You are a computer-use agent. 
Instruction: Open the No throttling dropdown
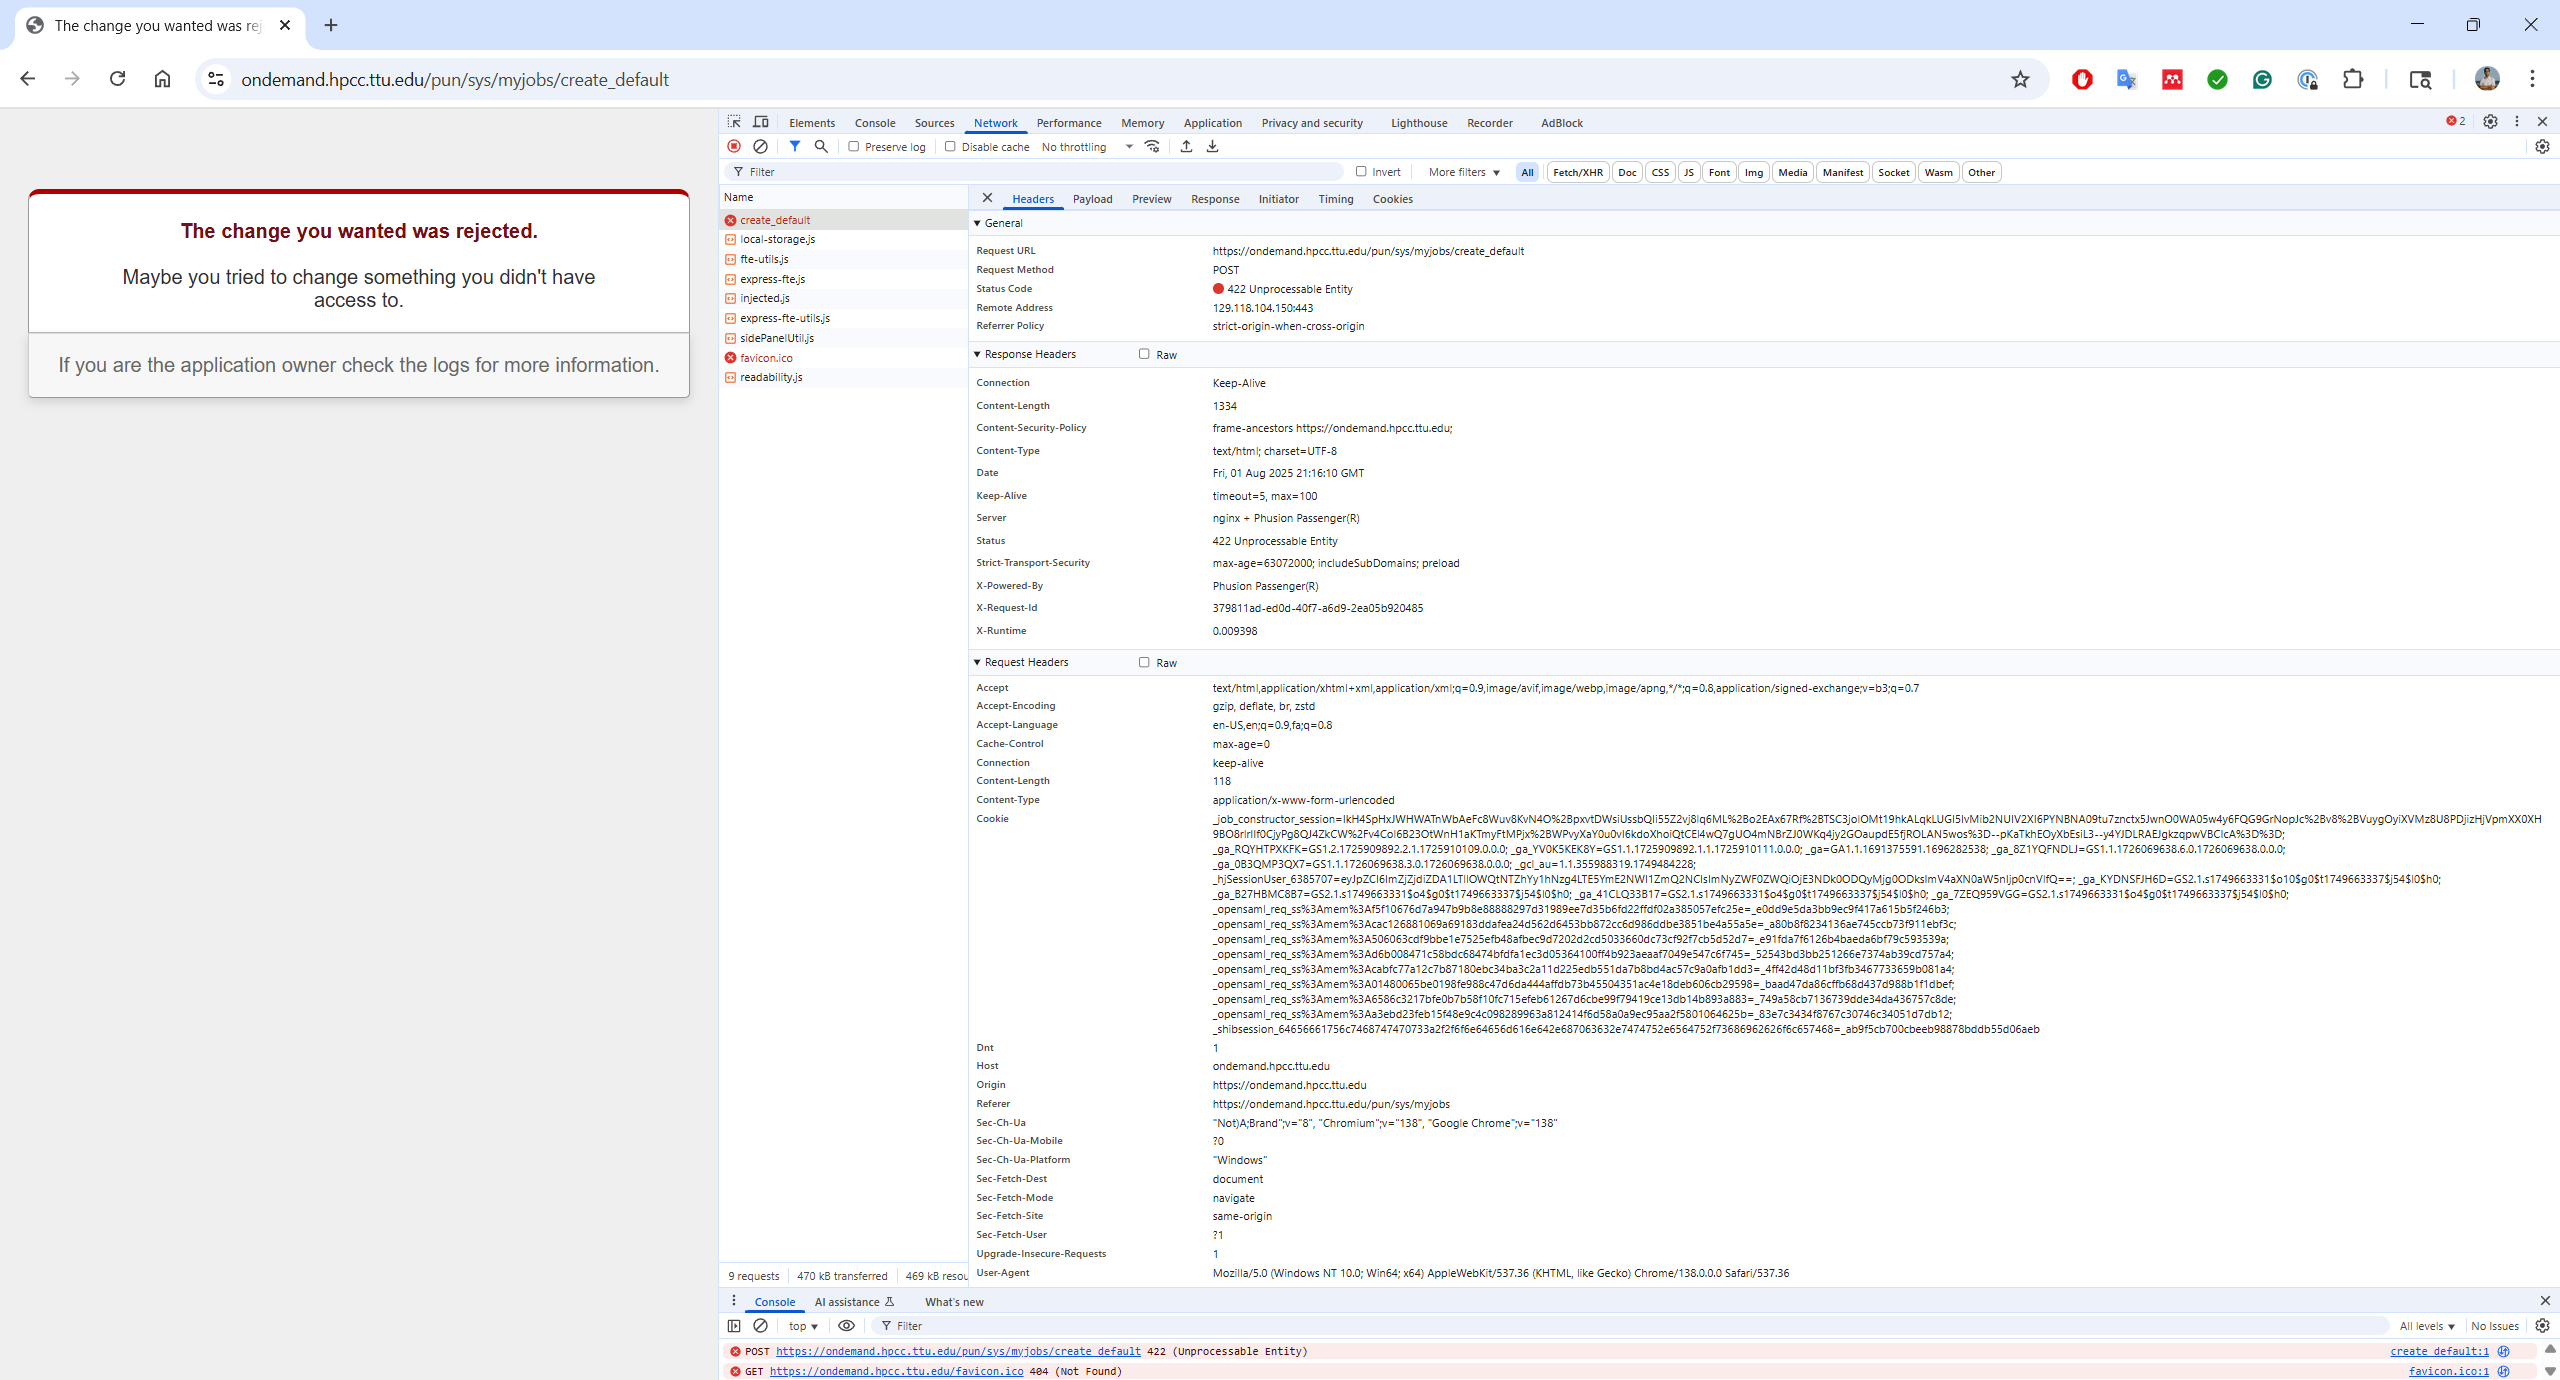(x=1086, y=147)
